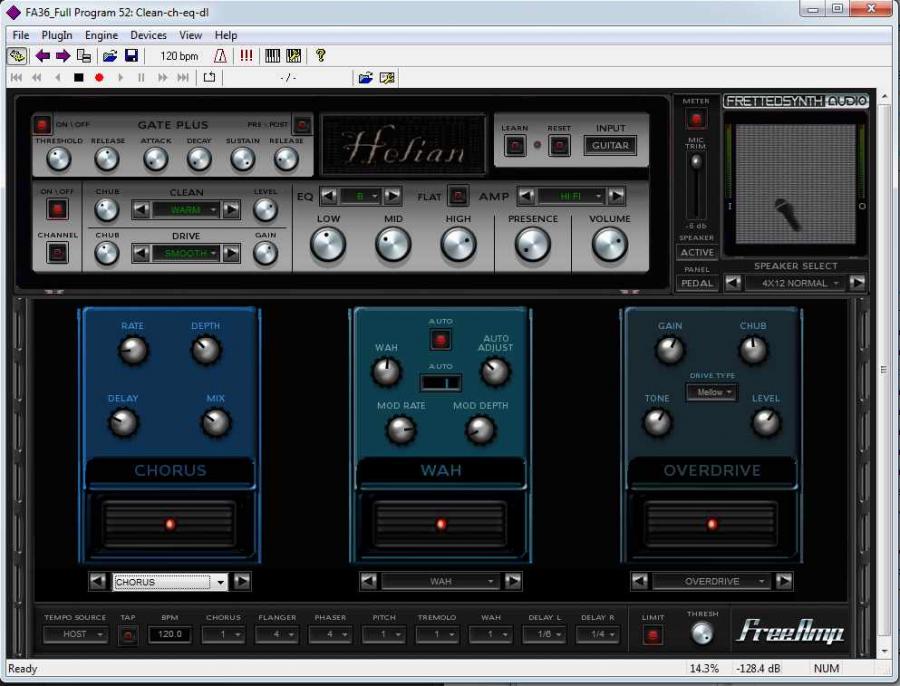900x686 pixels.
Task: Click the yellow question mark help icon
Action: click(320, 56)
